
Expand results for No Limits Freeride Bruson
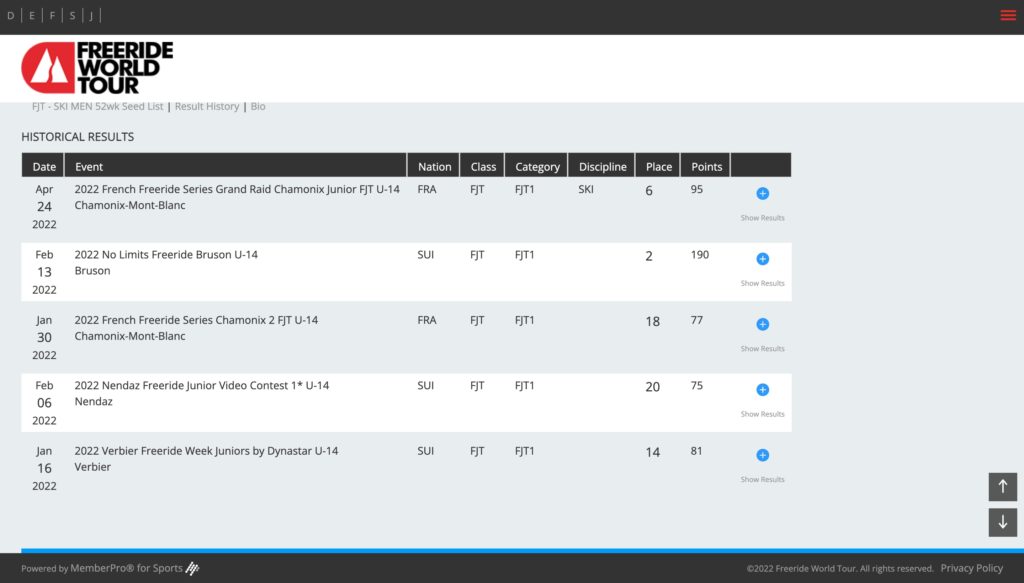click(x=762, y=259)
